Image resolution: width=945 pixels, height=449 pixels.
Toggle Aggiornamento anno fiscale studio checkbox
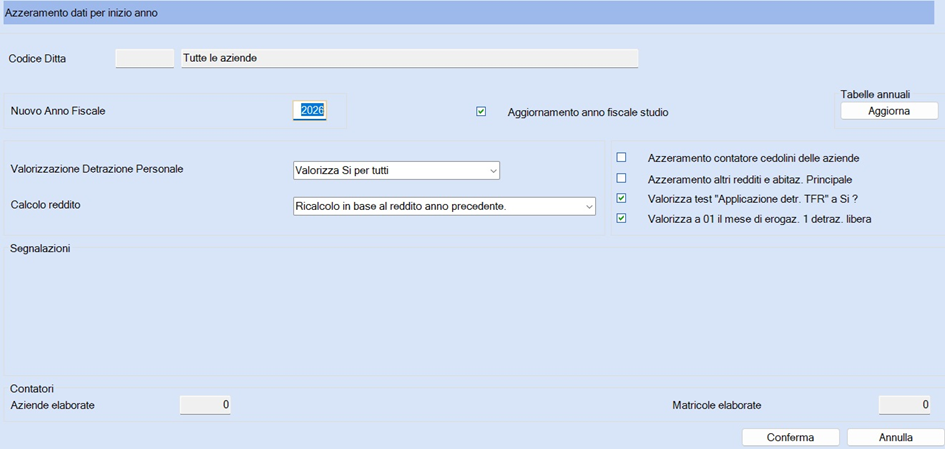[x=481, y=111]
